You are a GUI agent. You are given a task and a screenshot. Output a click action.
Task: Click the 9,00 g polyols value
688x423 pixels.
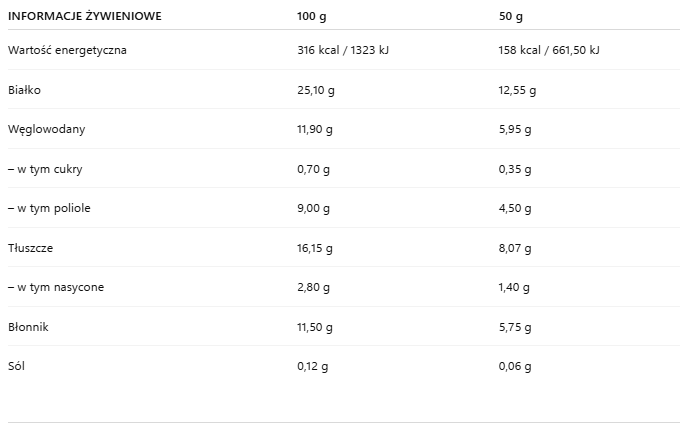coord(313,208)
